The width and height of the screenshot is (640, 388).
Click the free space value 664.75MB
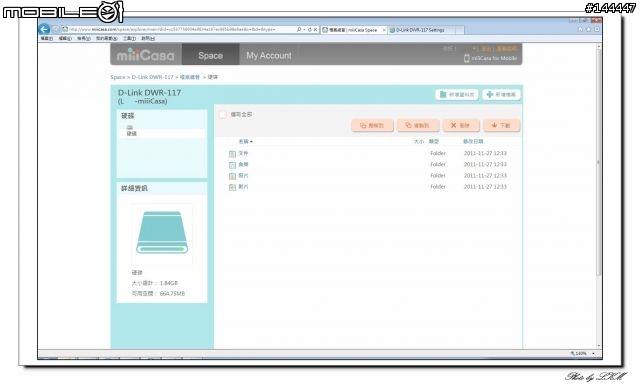pos(172,294)
